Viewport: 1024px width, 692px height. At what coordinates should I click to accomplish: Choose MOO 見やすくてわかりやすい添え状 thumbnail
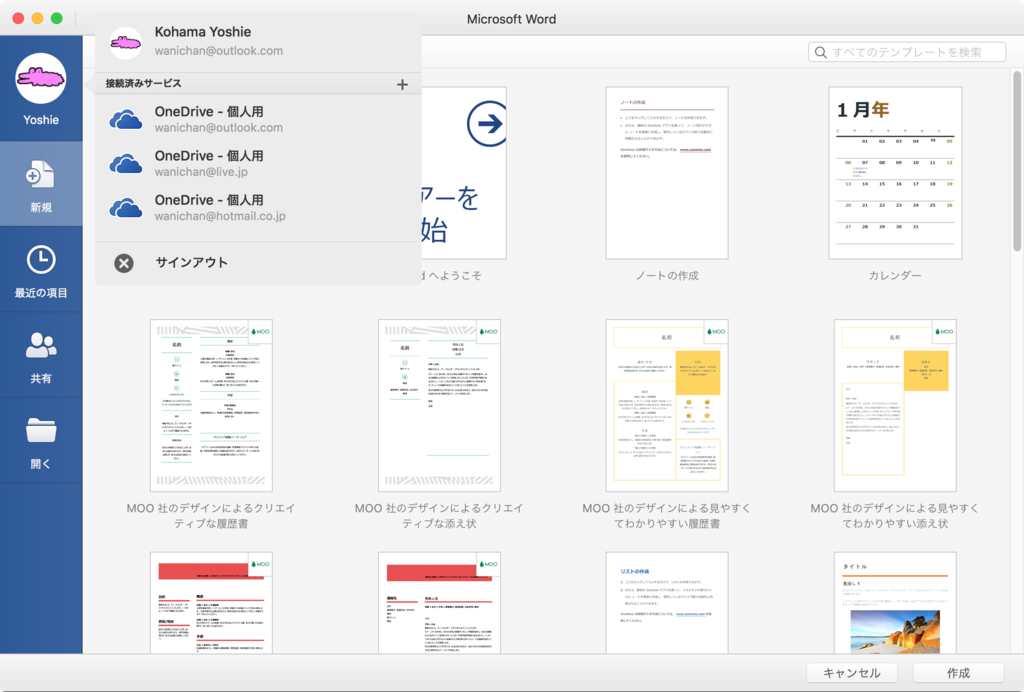895,405
